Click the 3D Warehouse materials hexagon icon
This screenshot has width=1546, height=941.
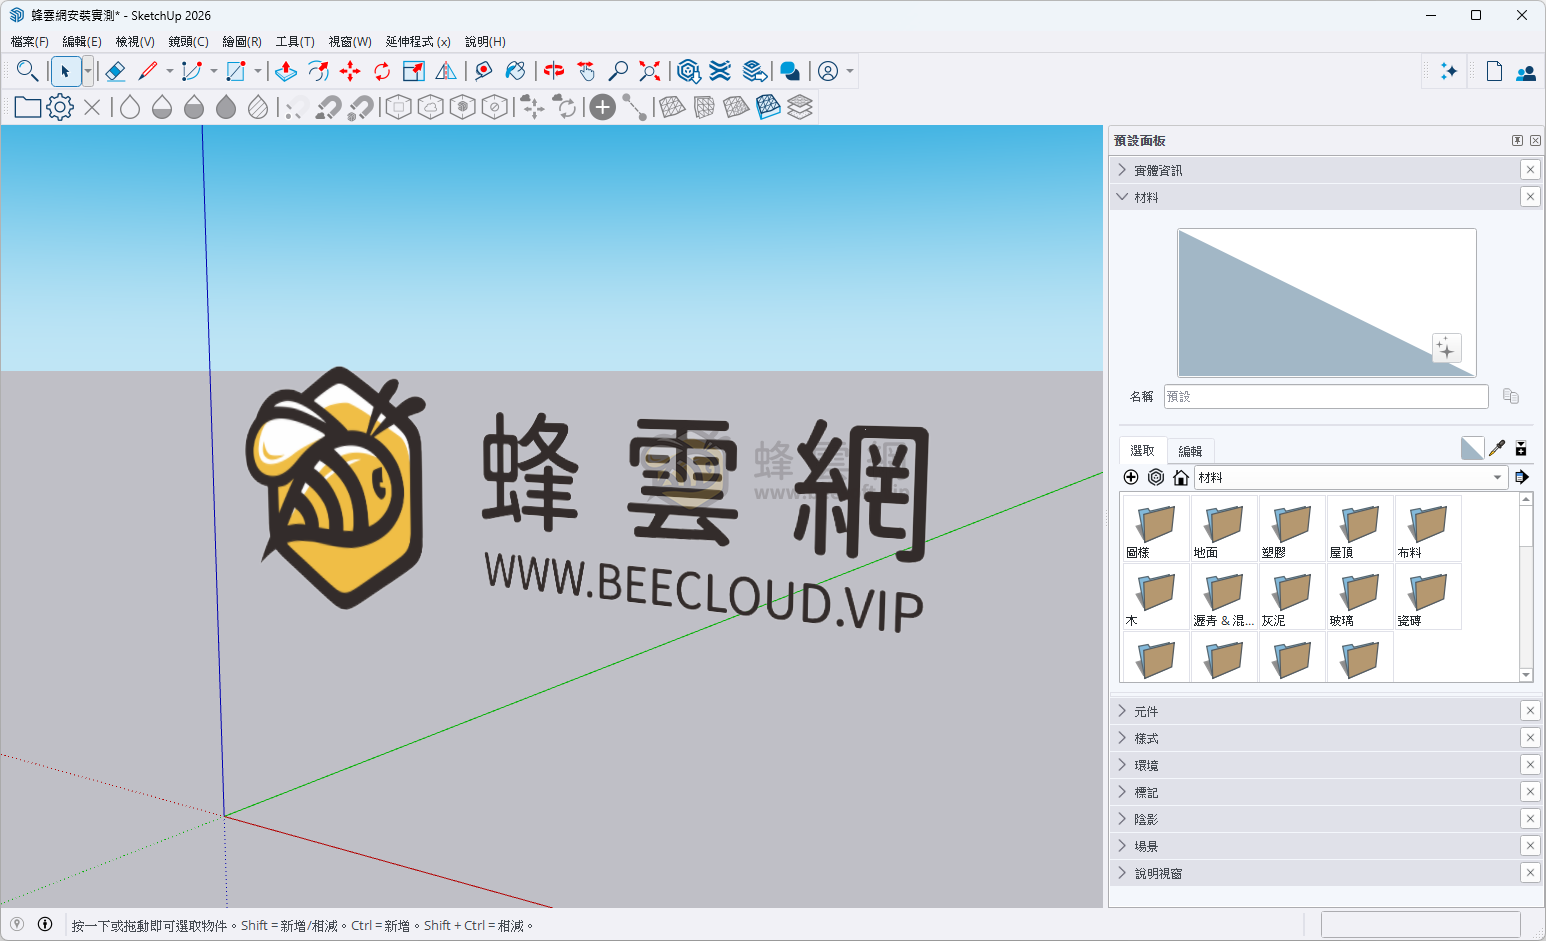pyautogui.click(x=1156, y=477)
